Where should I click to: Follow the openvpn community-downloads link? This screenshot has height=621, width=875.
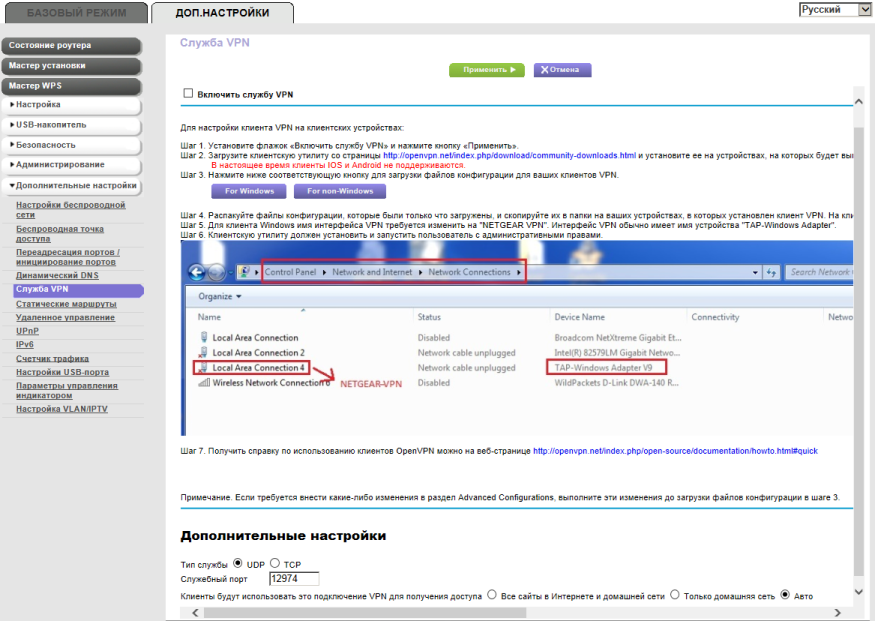click(x=509, y=156)
